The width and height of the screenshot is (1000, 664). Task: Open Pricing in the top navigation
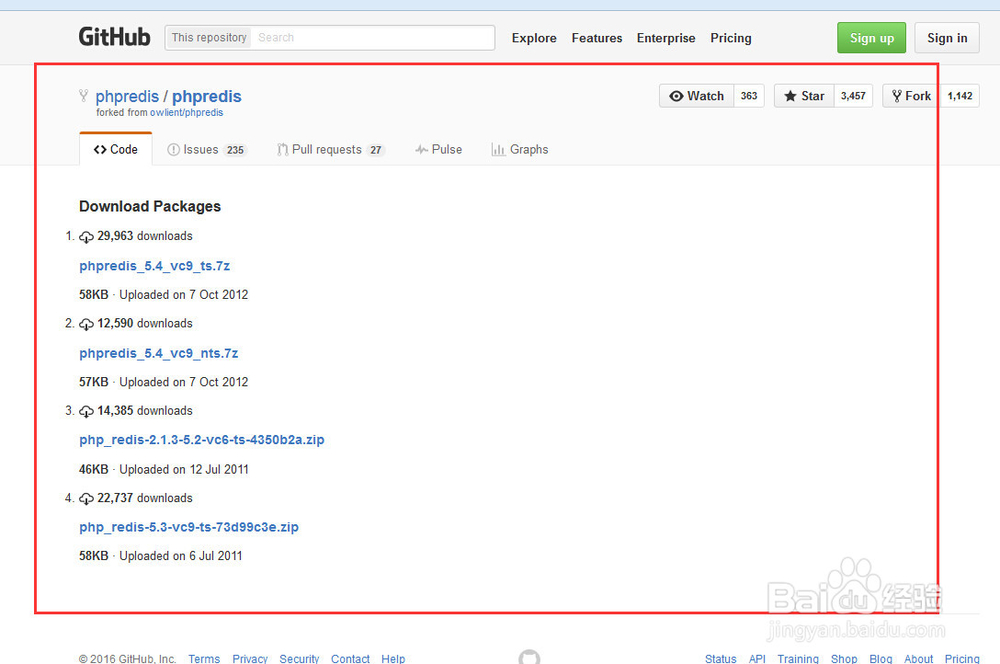tap(731, 38)
